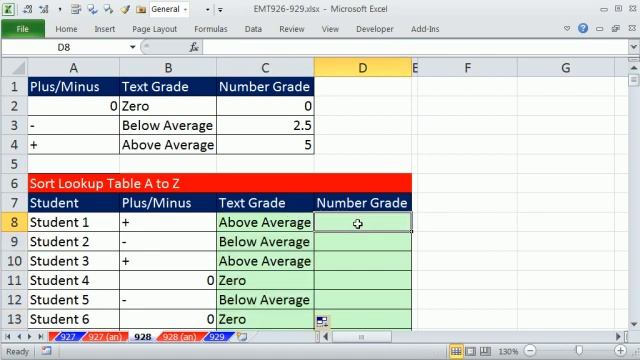The height and width of the screenshot is (360, 640).
Task: Minimize the ribbon with the caret icon
Action: coord(567,29)
